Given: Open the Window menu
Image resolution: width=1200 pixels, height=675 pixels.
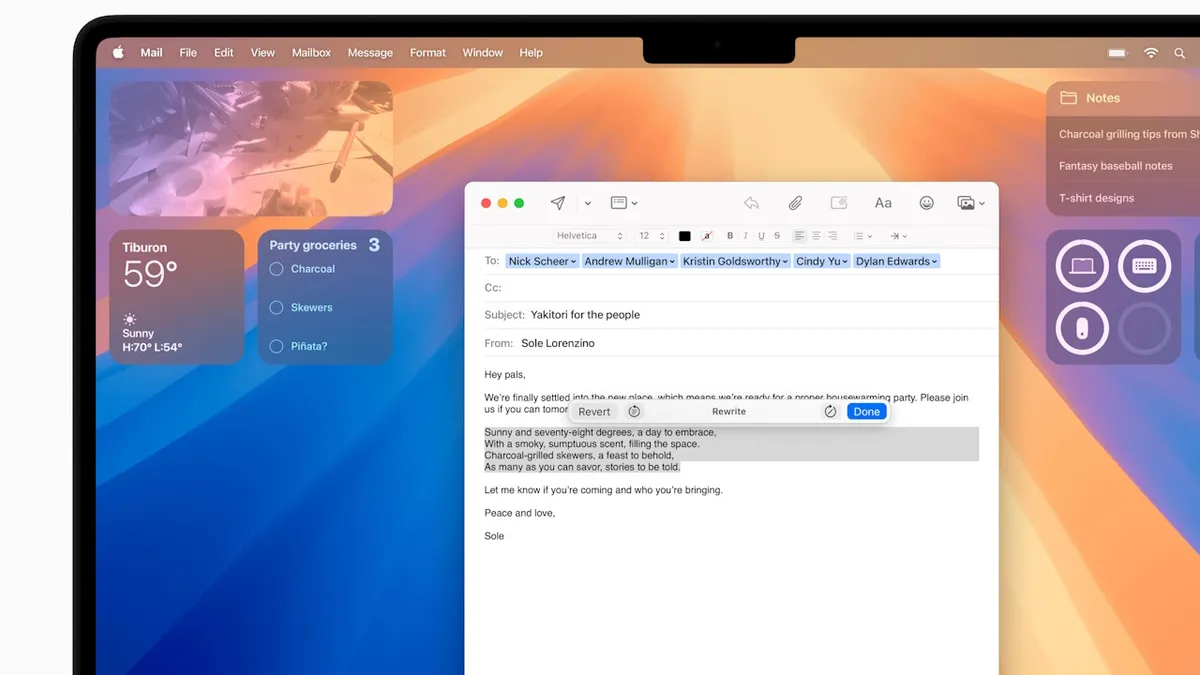Looking at the screenshot, I should (483, 53).
